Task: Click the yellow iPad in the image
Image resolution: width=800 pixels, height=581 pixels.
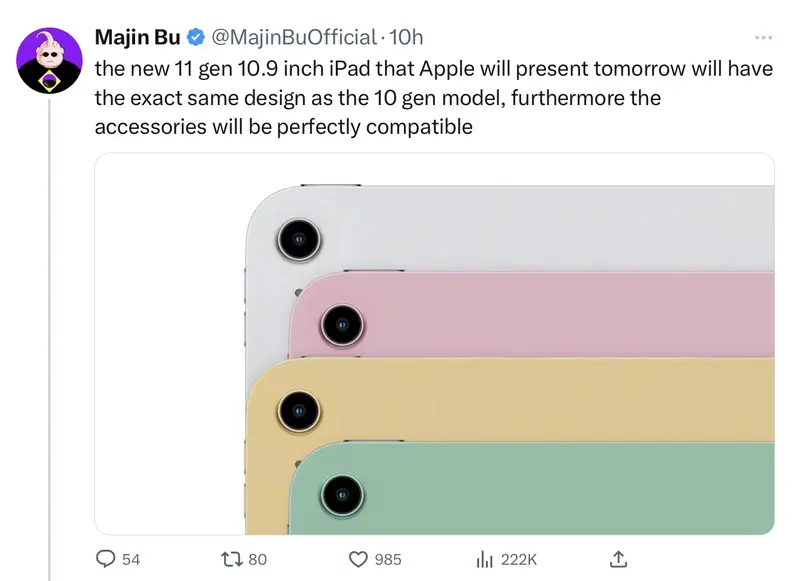Action: pyautogui.click(x=510, y=400)
